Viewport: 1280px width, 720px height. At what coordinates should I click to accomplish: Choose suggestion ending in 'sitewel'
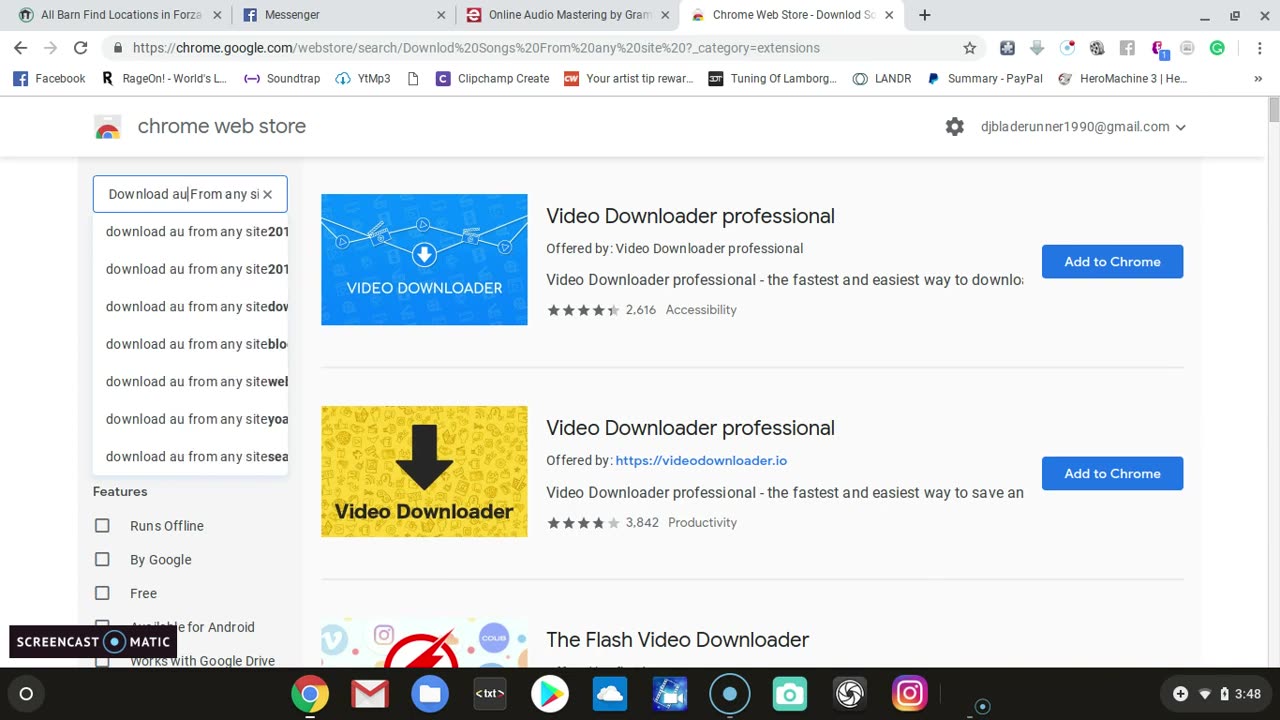pos(190,382)
